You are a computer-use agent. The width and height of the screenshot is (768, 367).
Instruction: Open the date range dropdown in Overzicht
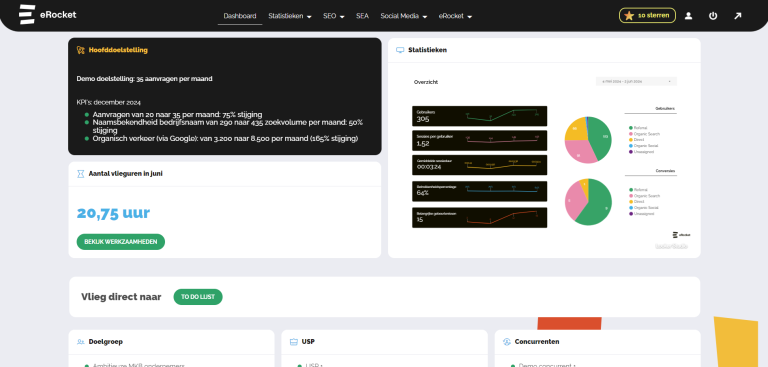pos(636,81)
